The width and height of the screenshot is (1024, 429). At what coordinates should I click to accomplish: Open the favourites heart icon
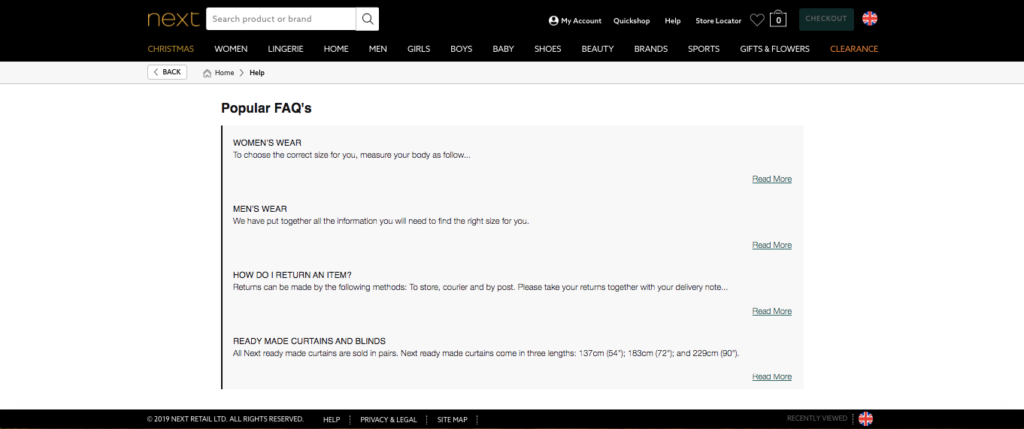(757, 20)
